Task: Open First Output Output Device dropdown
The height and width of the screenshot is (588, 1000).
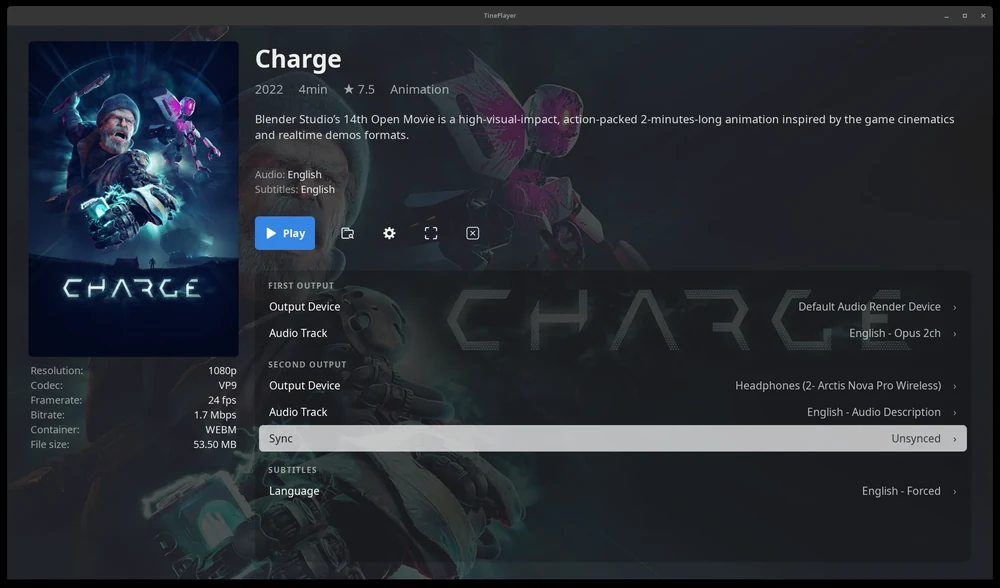Action: tap(613, 307)
